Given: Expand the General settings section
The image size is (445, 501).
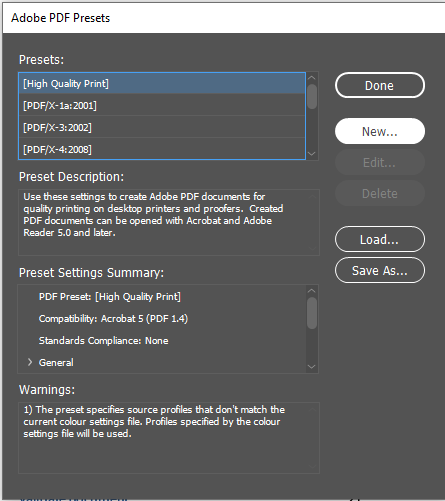Looking at the screenshot, I should coord(30,362).
